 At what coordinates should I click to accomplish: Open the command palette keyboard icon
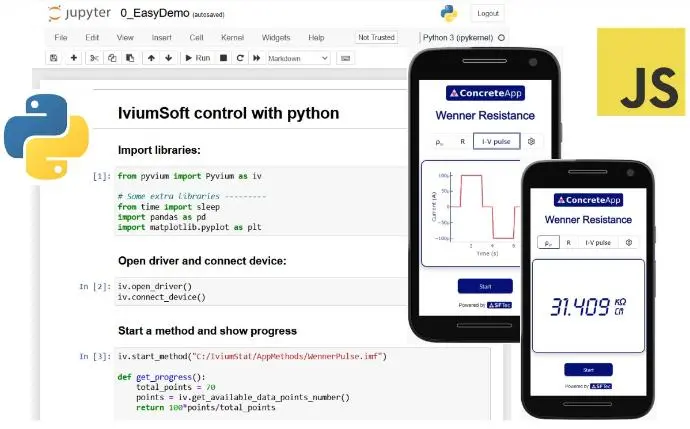click(x=345, y=58)
